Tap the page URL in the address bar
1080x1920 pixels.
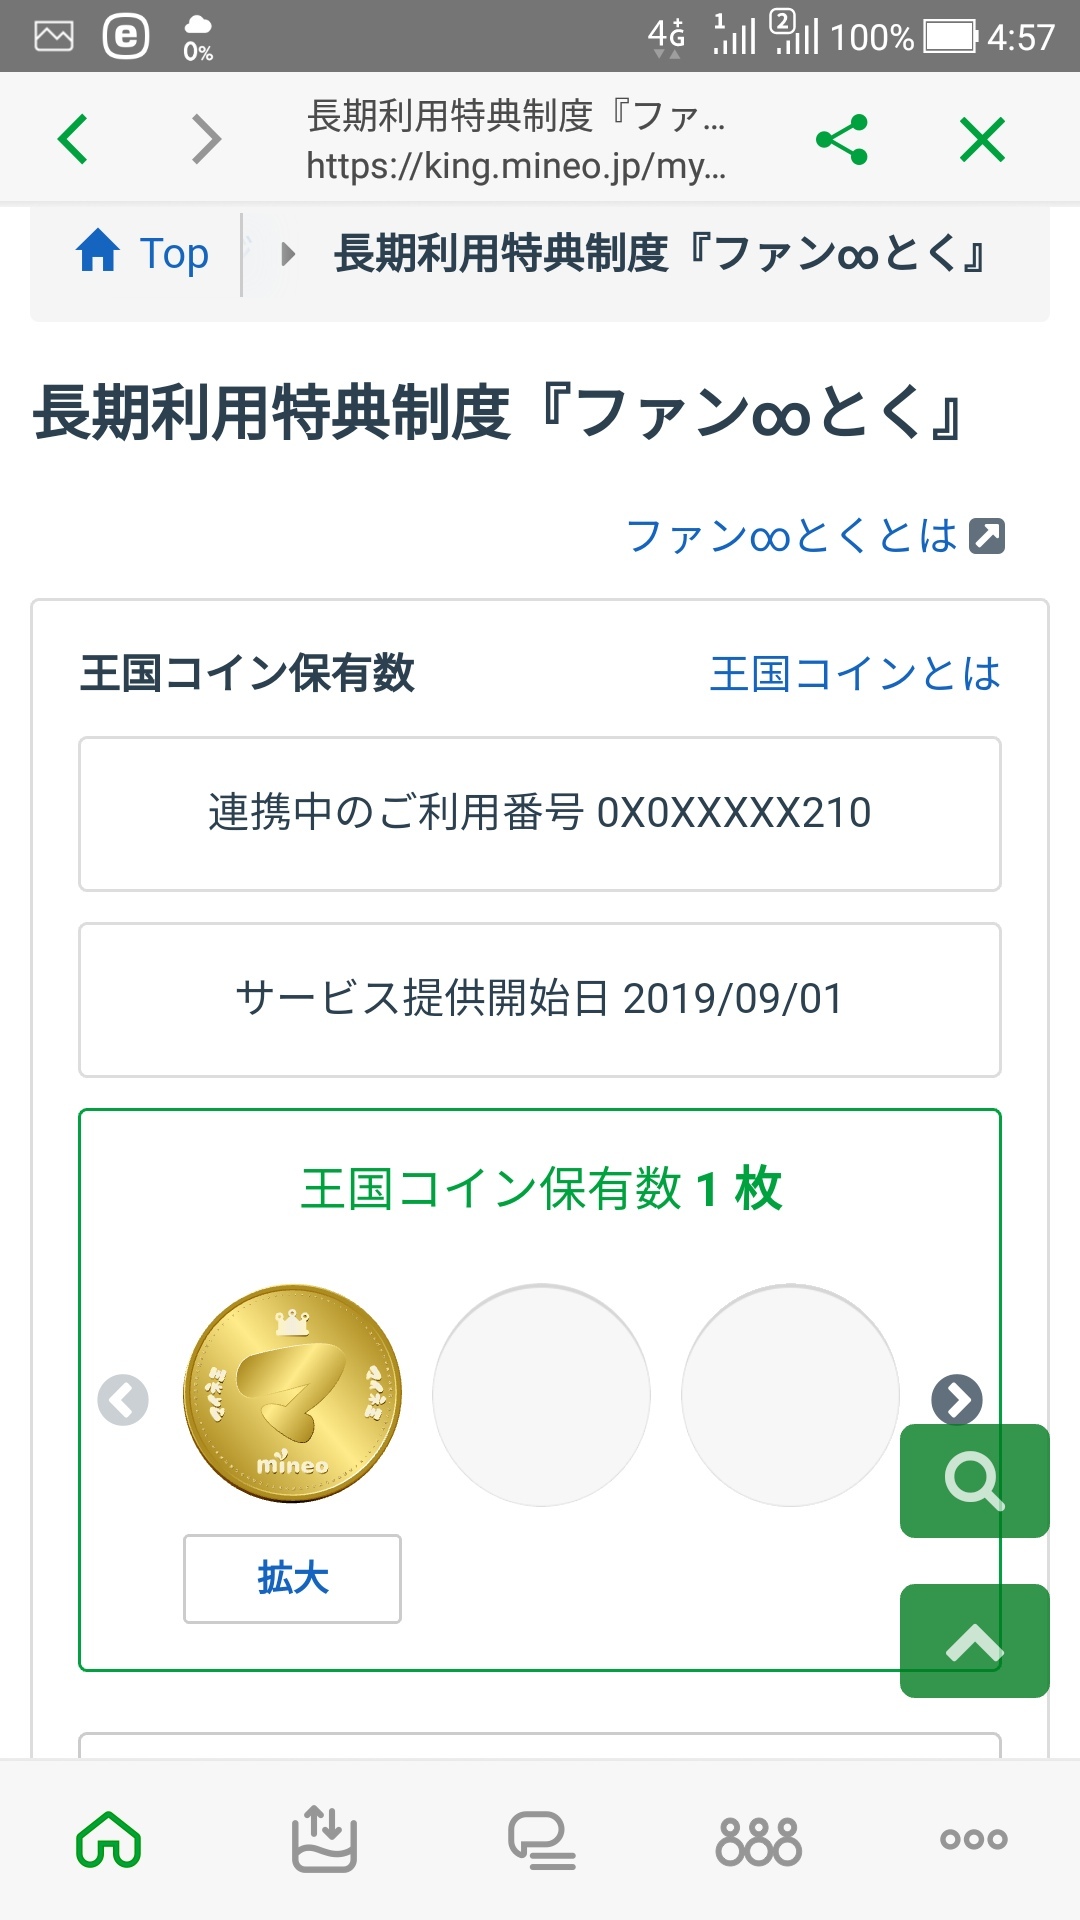tap(516, 165)
